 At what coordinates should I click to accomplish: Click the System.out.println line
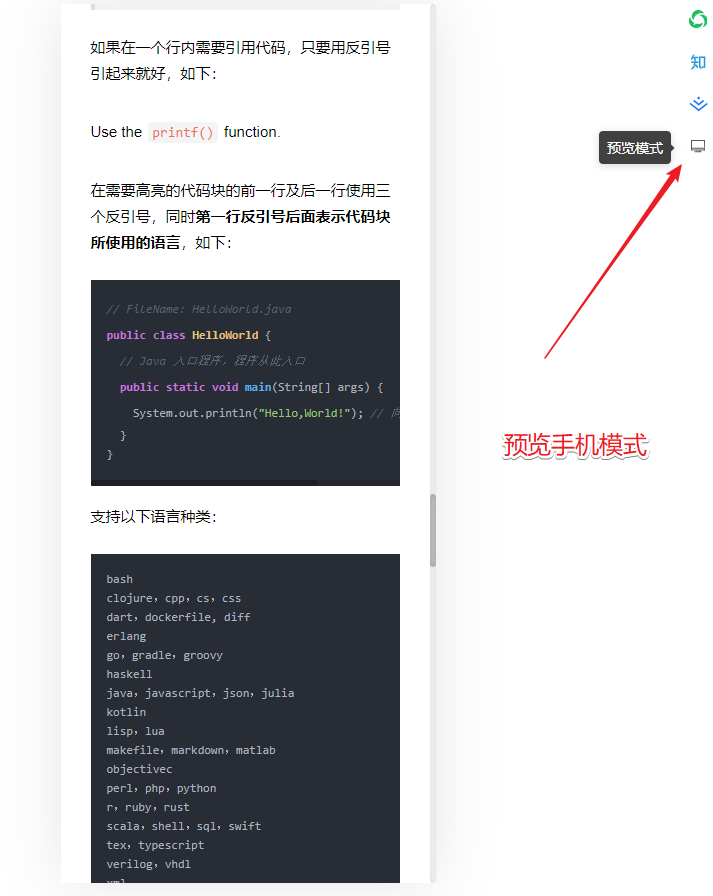pos(265,413)
